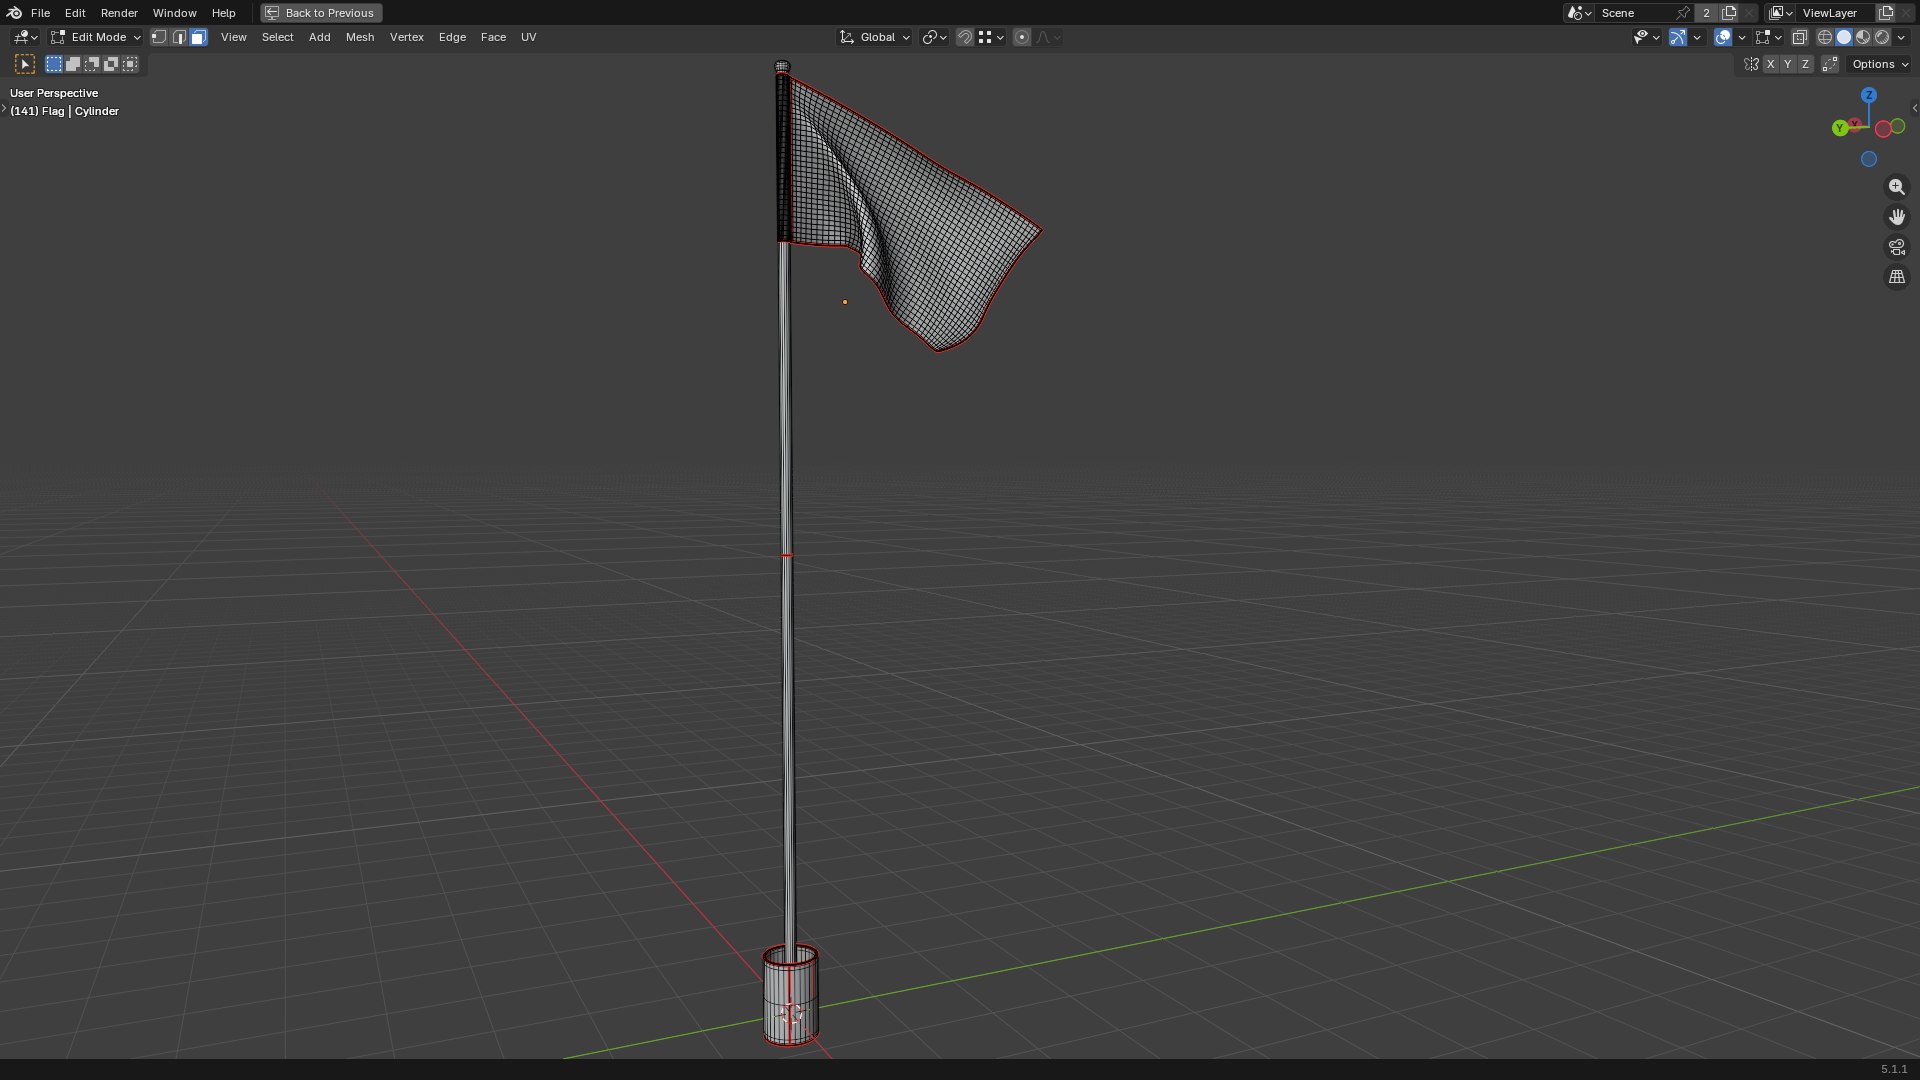
Task: Open the snapping options dropdown
Action: click(991, 37)
